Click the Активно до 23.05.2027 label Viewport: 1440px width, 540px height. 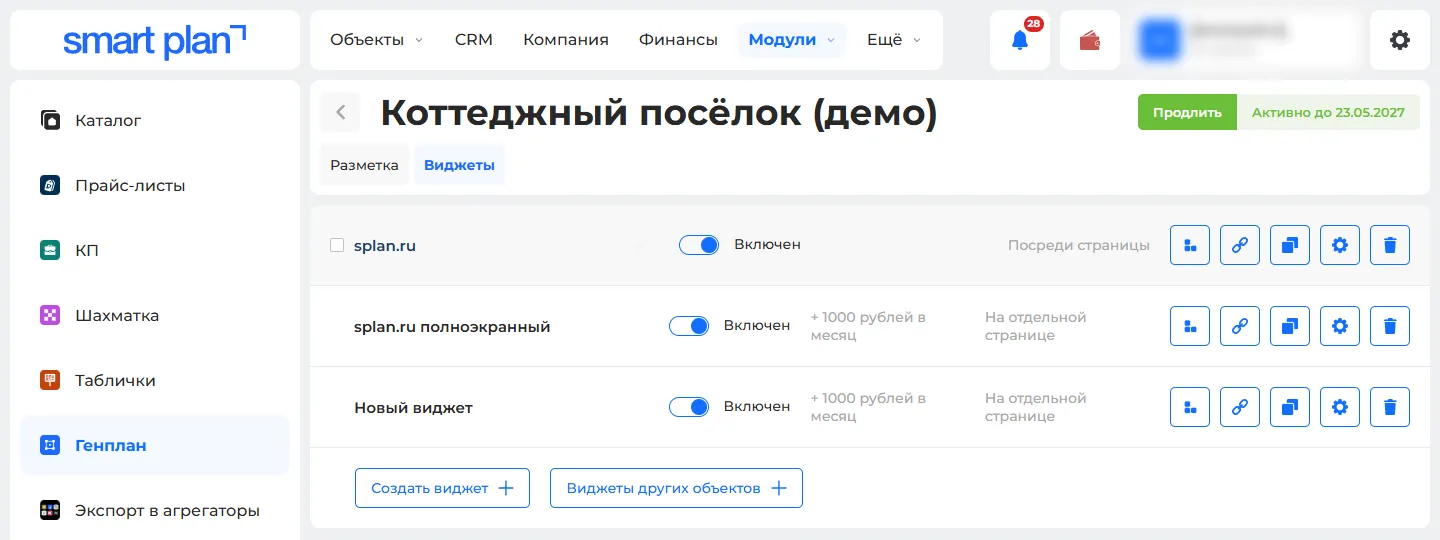pyautogui.click(x=1328, y=112)
